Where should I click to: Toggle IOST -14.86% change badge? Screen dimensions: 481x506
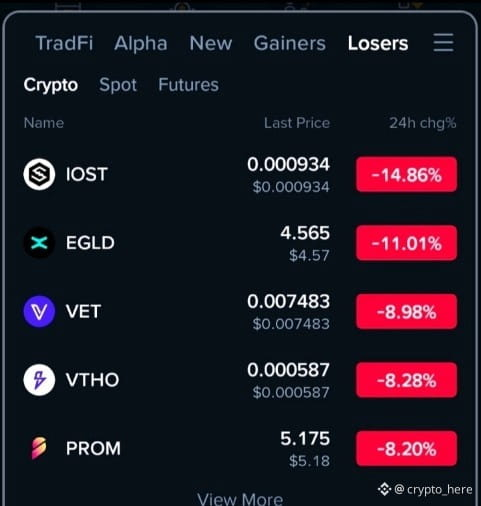click(x=406, y=174)
